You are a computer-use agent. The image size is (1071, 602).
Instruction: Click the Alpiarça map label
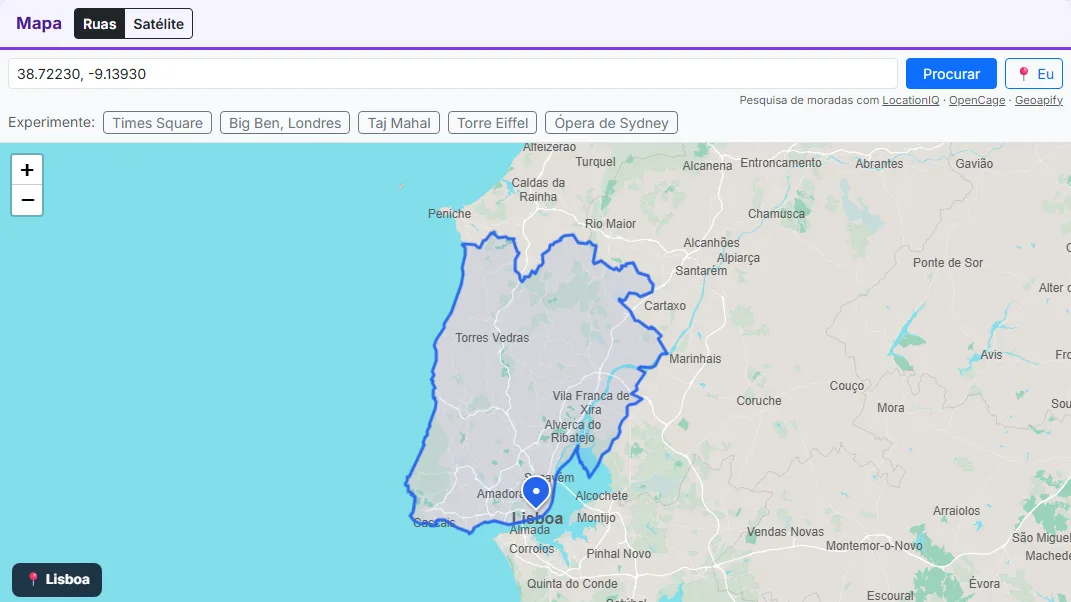[x=738, y=258]
